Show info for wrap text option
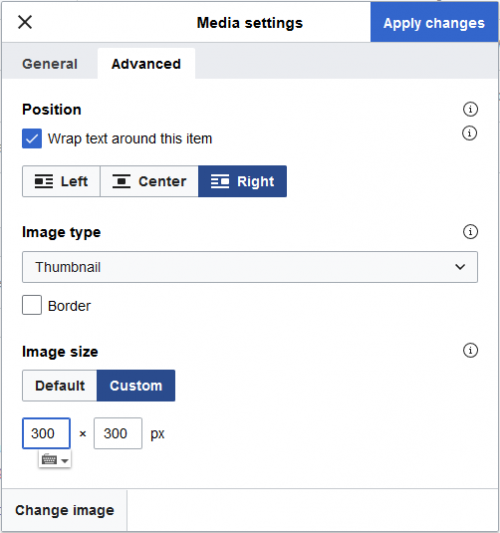500x533 pixels. (x=469, y=133)
